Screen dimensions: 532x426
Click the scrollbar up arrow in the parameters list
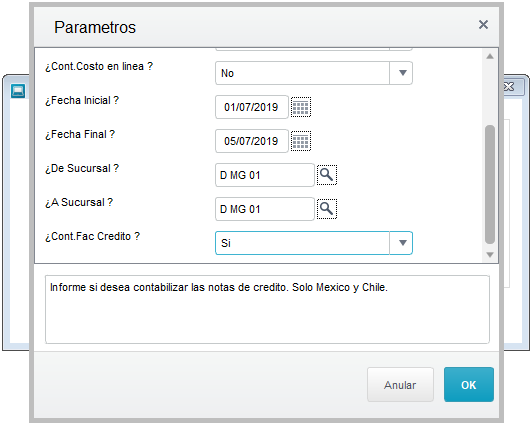pyautogui.click(x=490, y=56)
